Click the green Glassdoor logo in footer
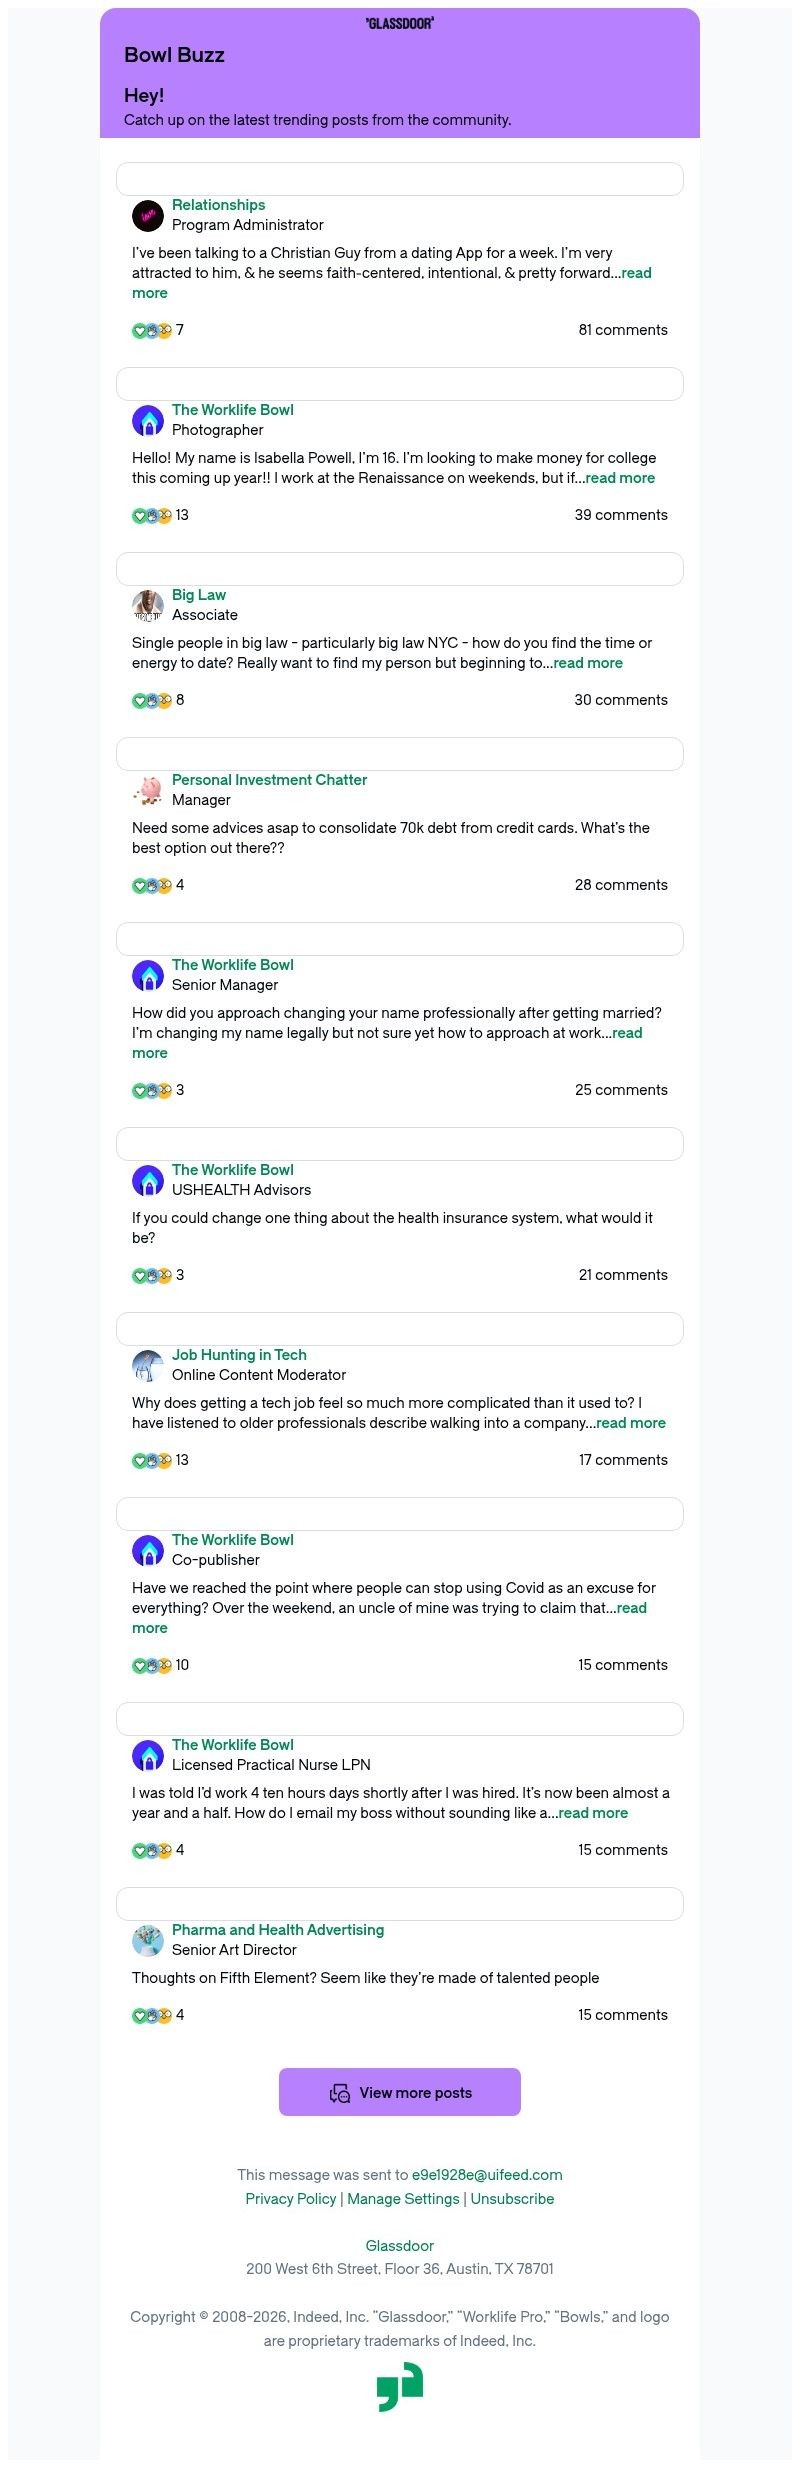 [400, 2386]
